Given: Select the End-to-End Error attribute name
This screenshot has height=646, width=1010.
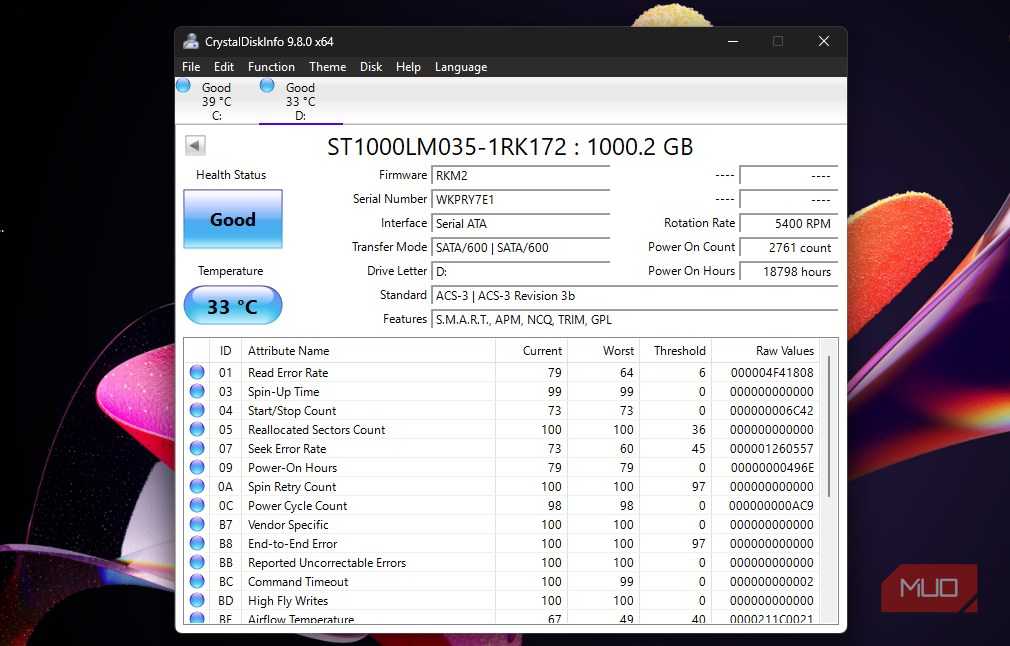Looking at the screenshot, I should click(292, 544).
